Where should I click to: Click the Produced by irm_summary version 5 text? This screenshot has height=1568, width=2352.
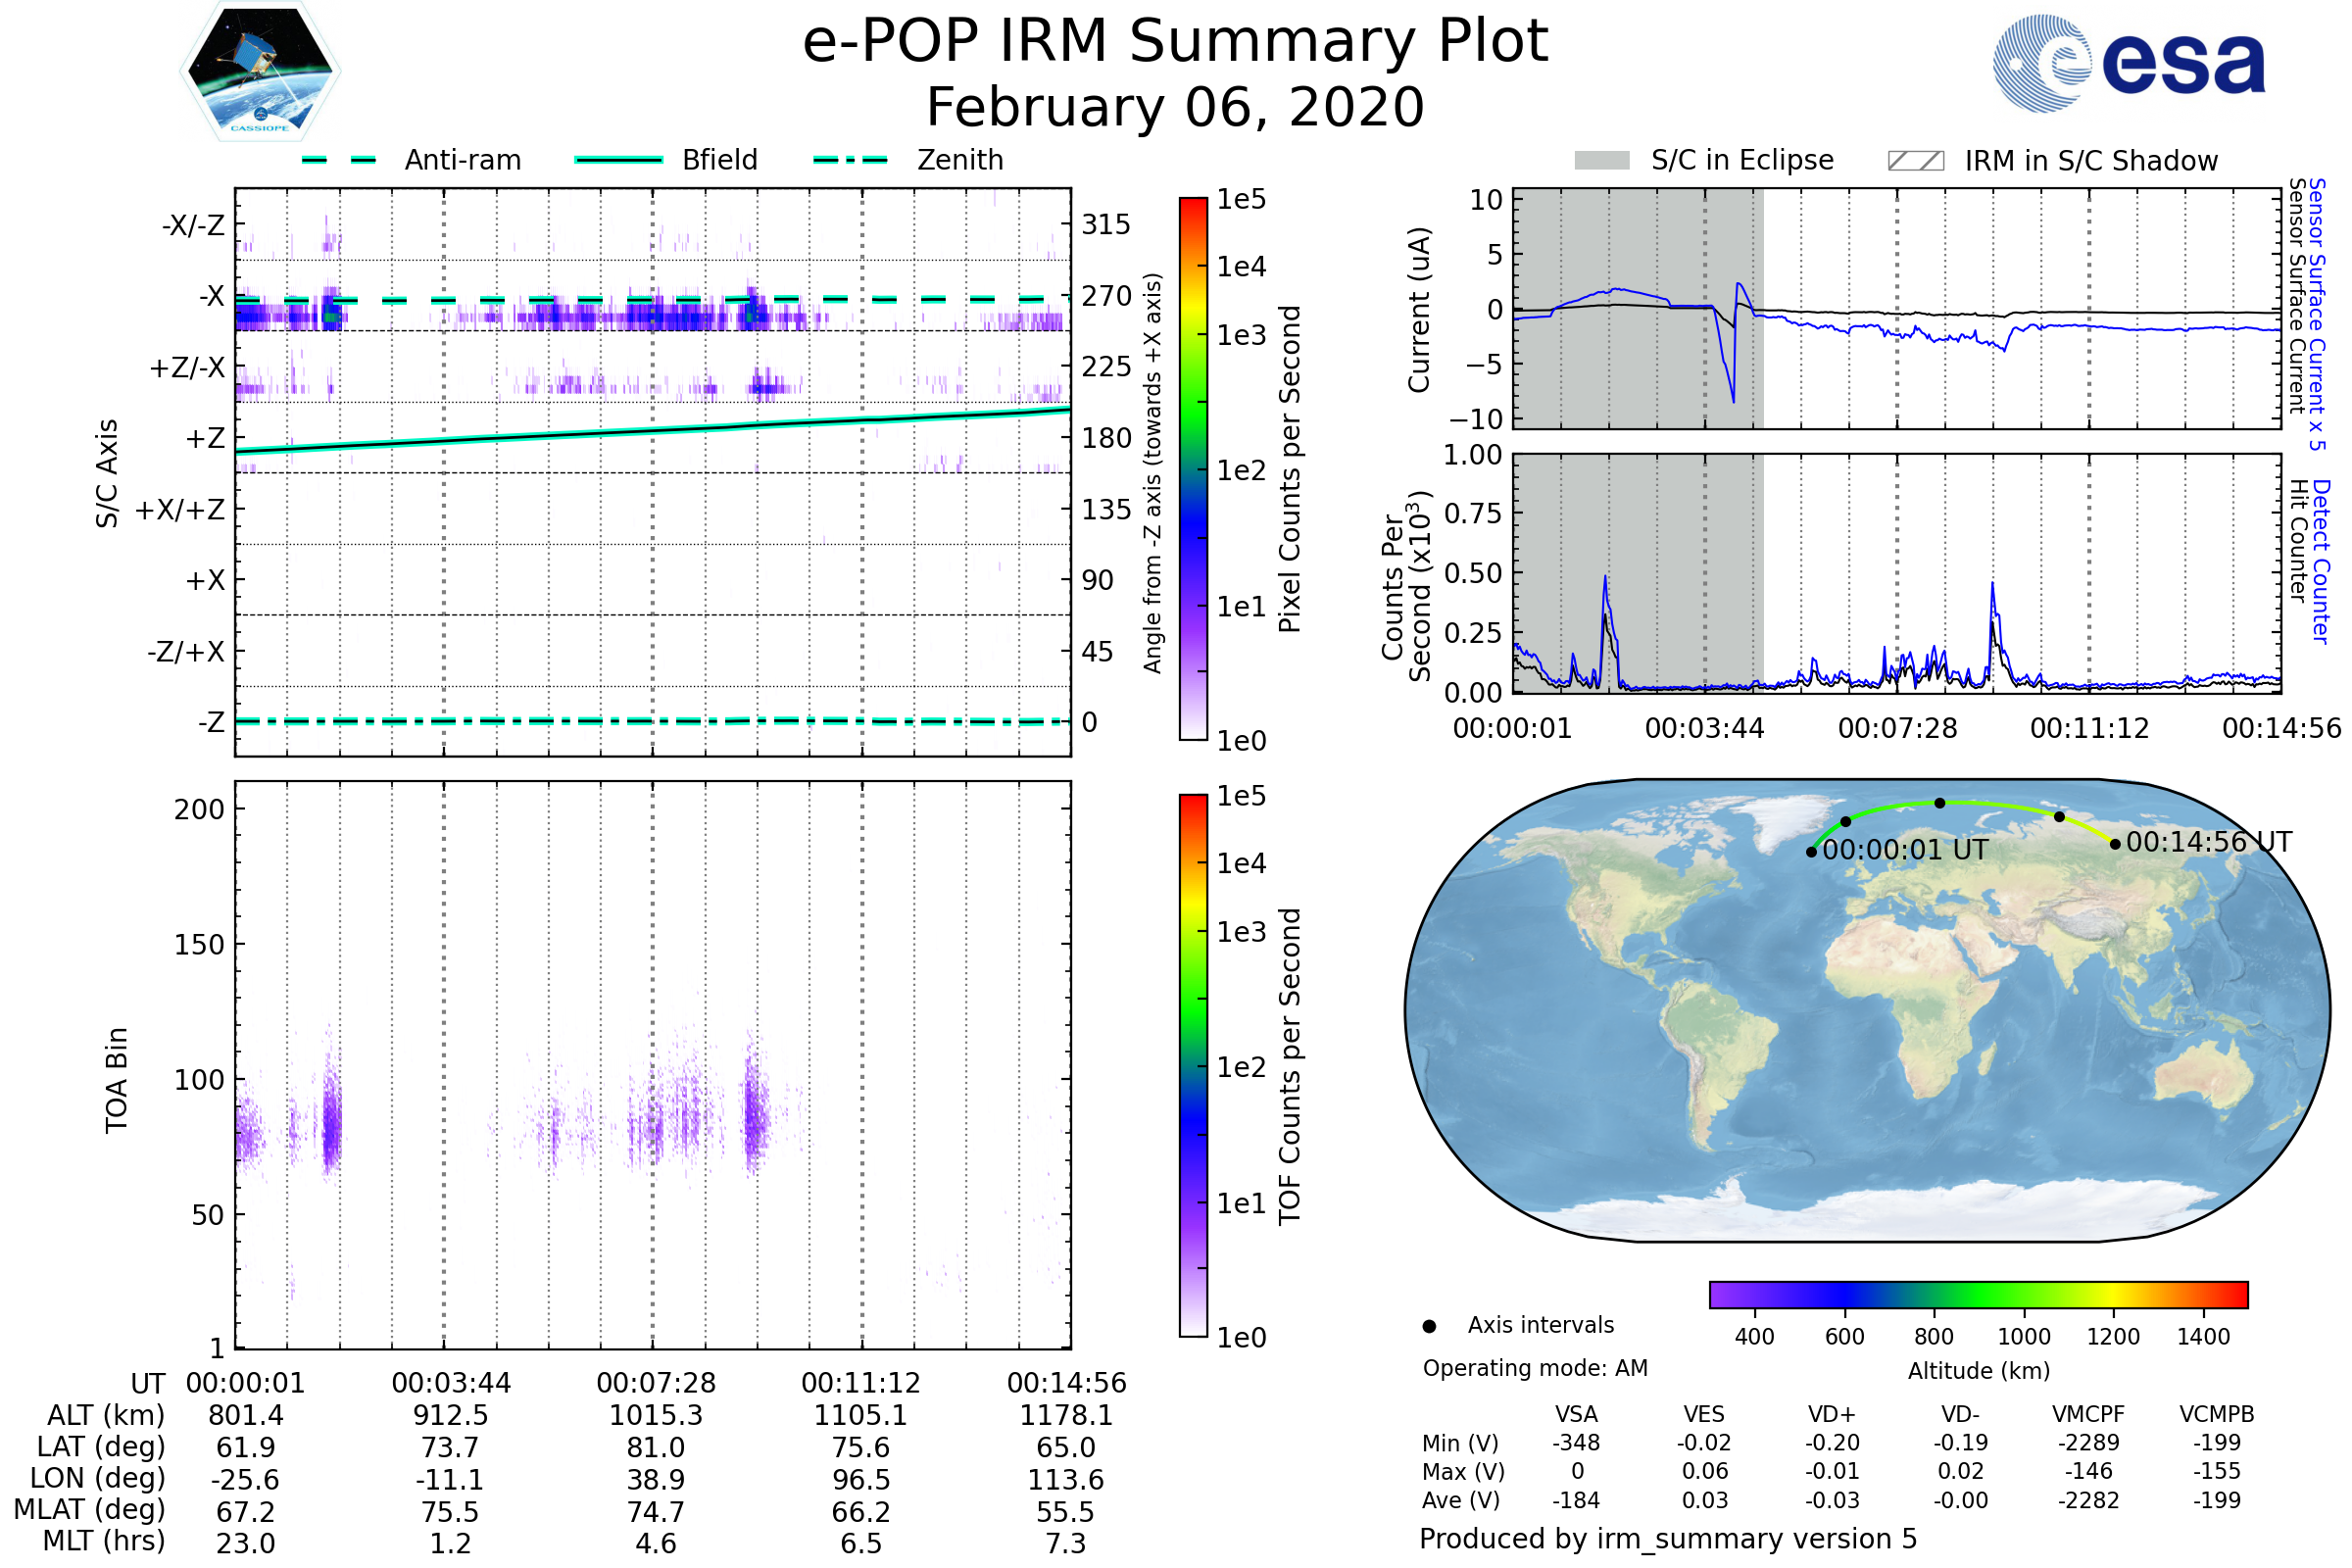pos(1667,1538)
